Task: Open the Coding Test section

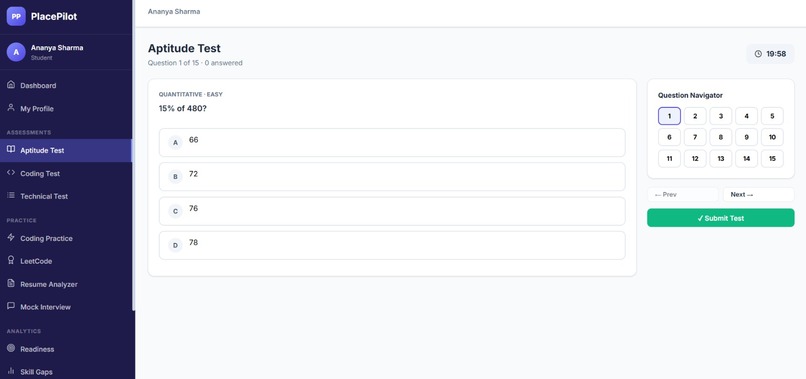Action: coord(66,173)
